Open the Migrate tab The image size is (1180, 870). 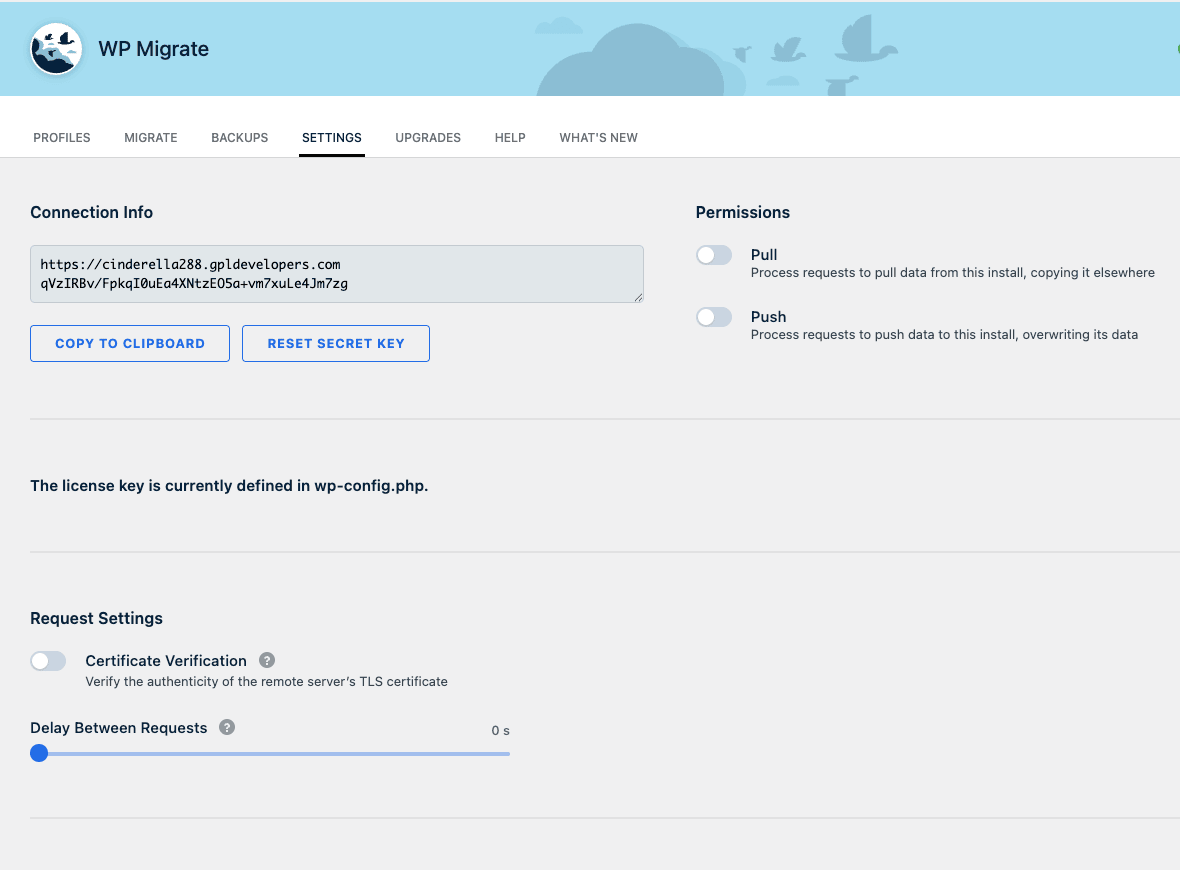click(151, 138)
